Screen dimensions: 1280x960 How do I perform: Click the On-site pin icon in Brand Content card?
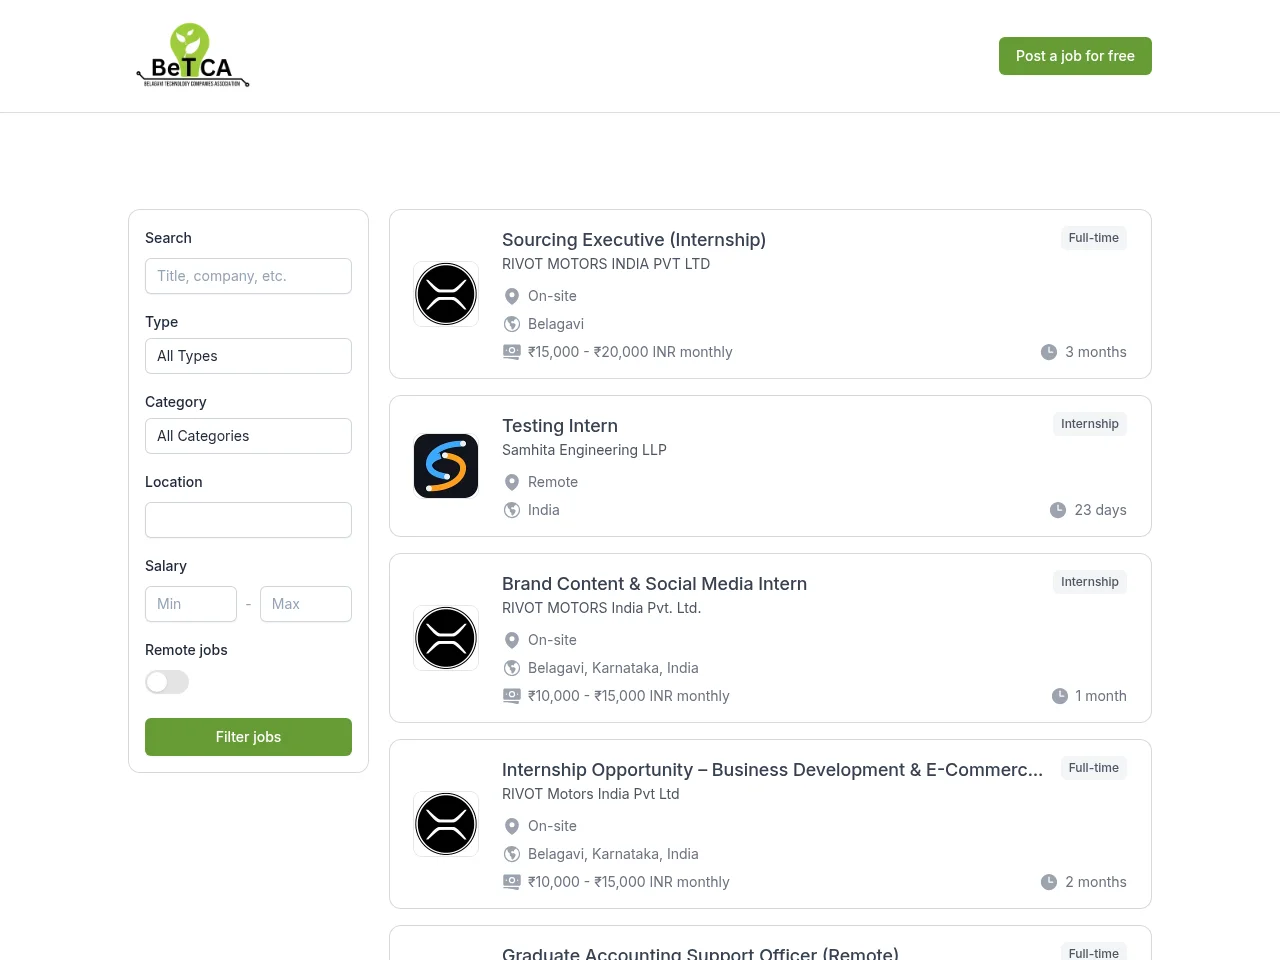[512, 640]
